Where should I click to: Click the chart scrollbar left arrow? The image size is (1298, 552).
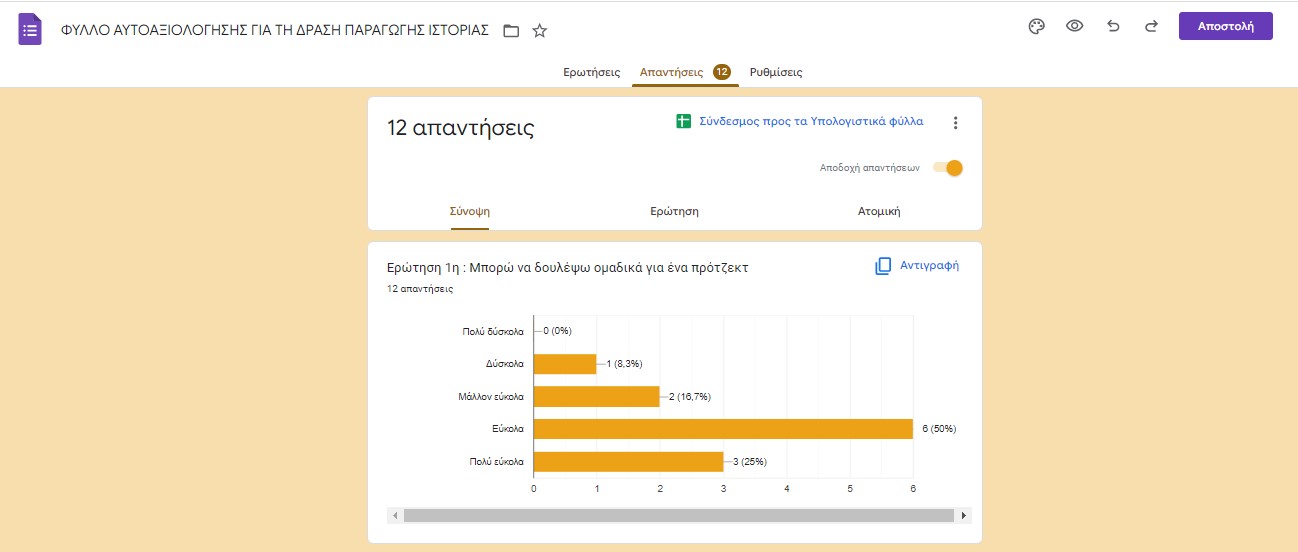point(395,515)
